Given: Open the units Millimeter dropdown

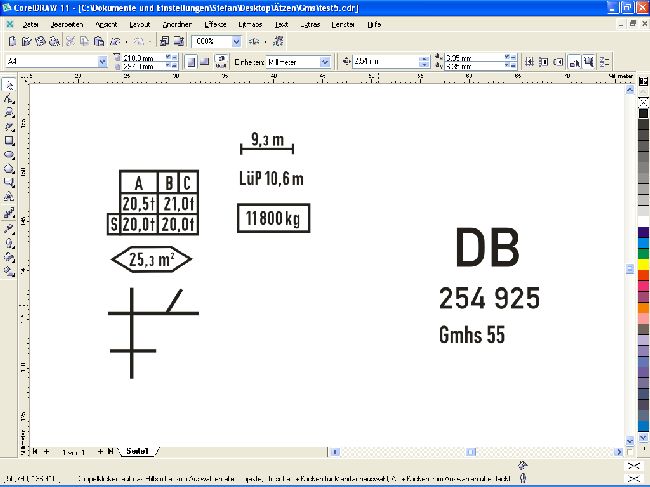Looking at the screenshot, I should pyautogui.click(x=324, y=62).
